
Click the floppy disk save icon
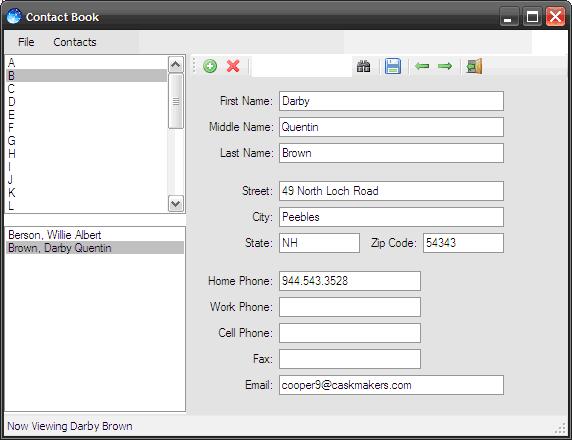click(393, 66)
